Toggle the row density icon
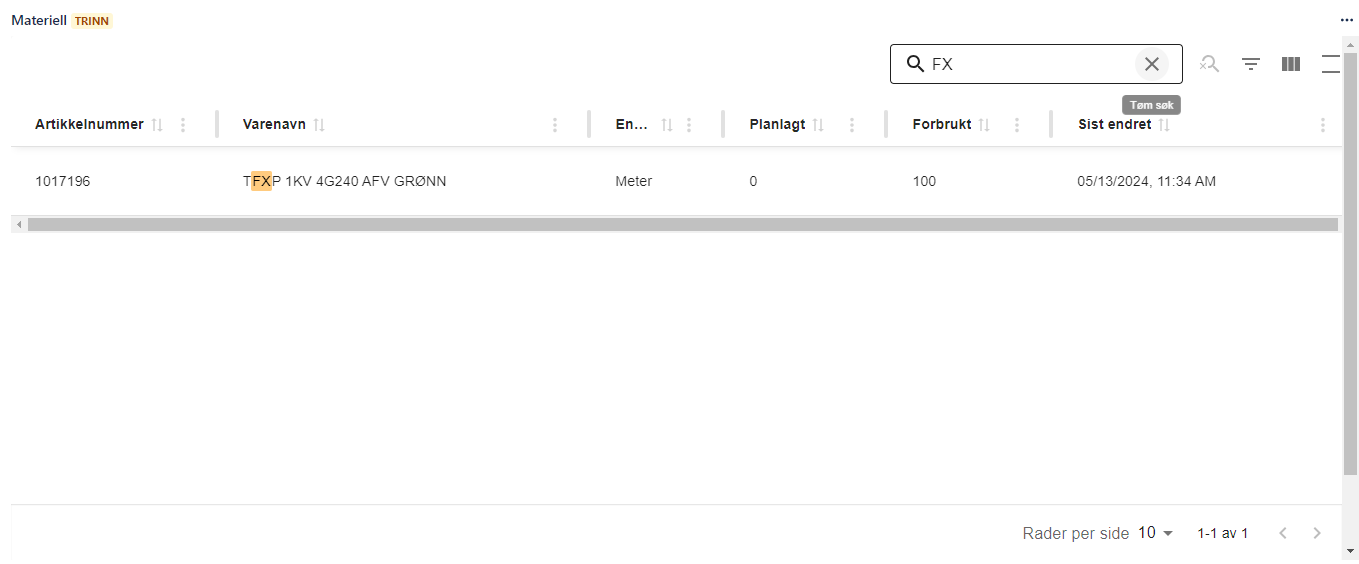This screenshot has height=564, width=1359. [x=1330, y=64]
